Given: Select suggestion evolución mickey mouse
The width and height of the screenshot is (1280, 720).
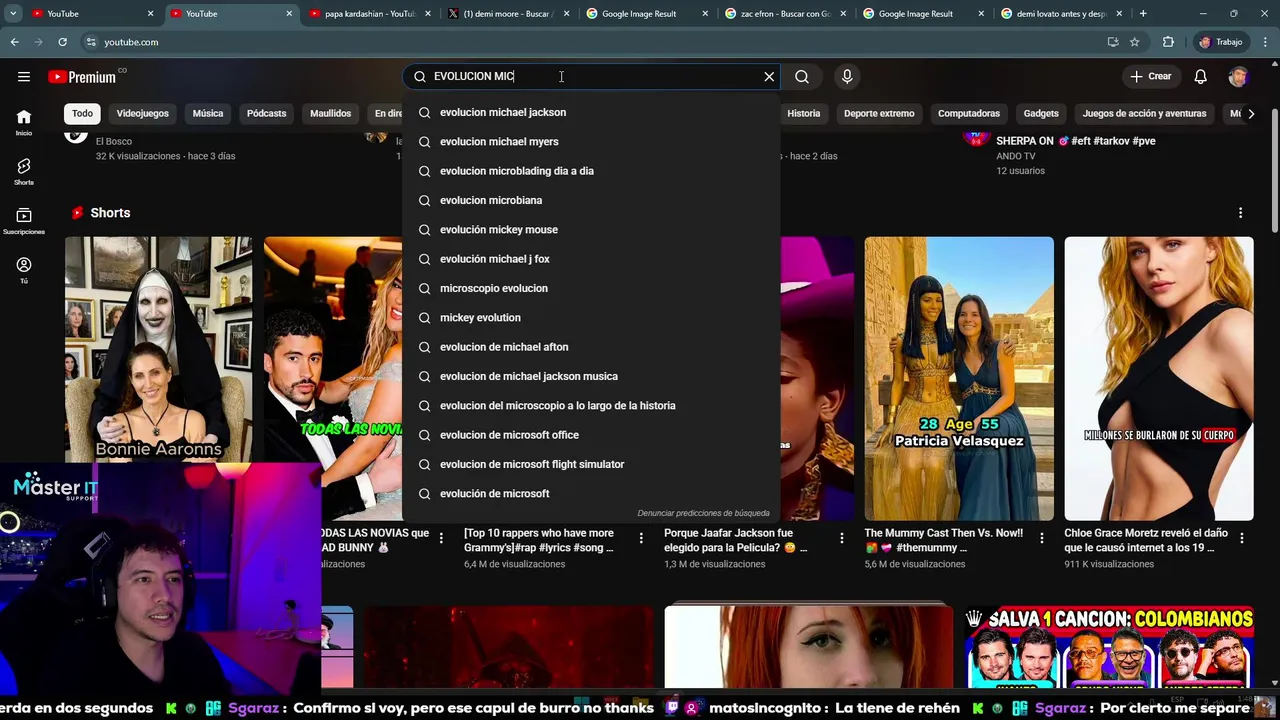Looking at the screenshot, I should point(591,229).
